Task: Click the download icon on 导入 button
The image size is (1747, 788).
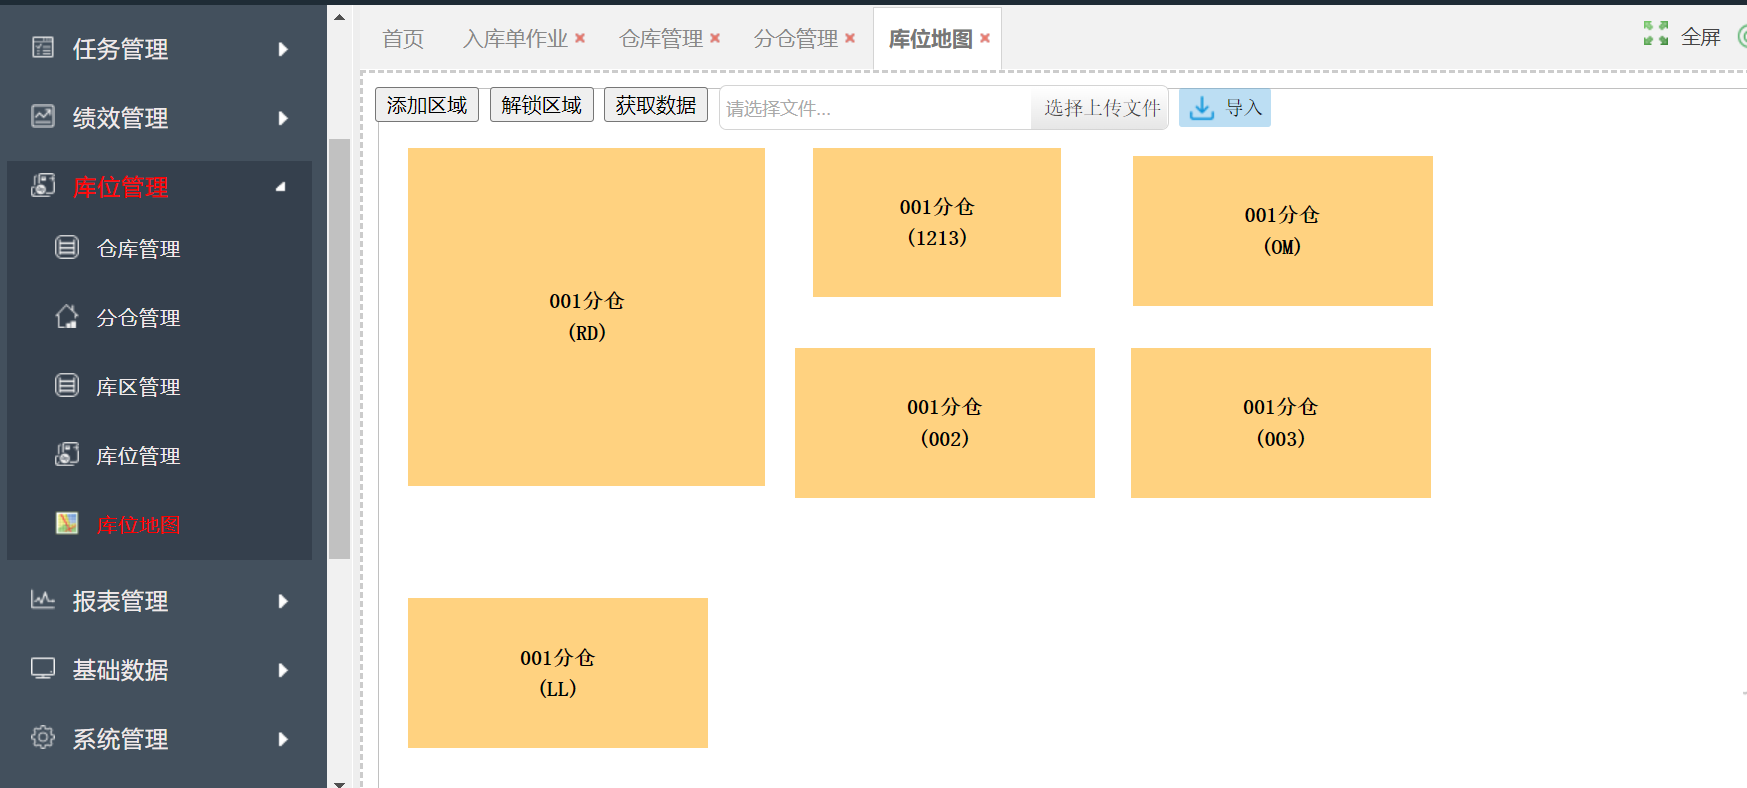Action: 1202,108
